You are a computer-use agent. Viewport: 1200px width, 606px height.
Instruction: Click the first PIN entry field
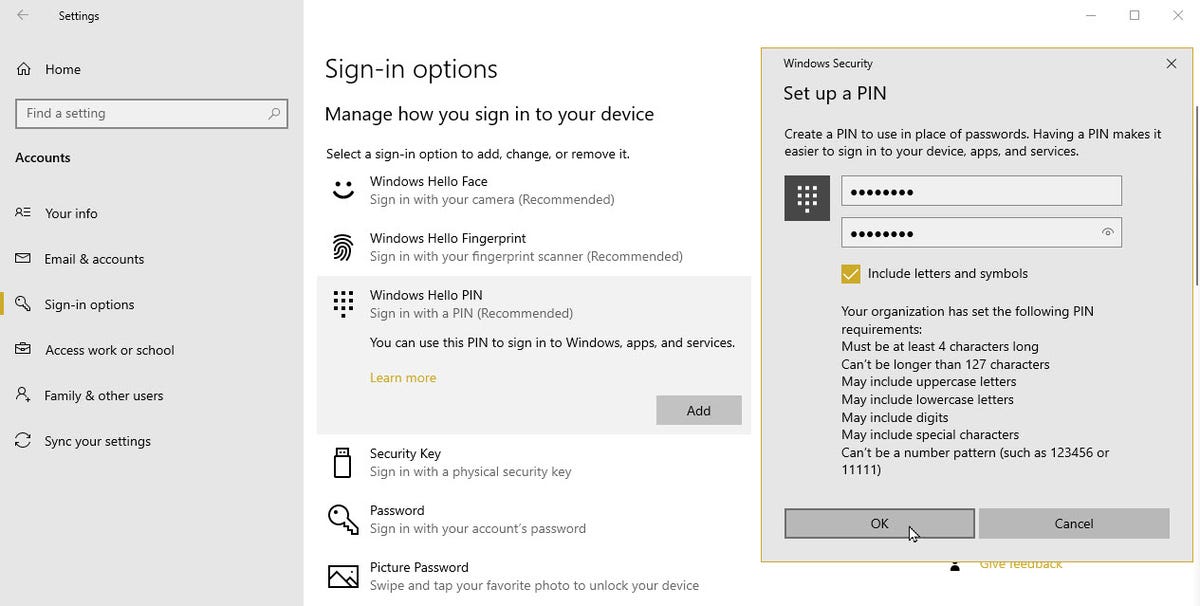click(x=981, y=191)
